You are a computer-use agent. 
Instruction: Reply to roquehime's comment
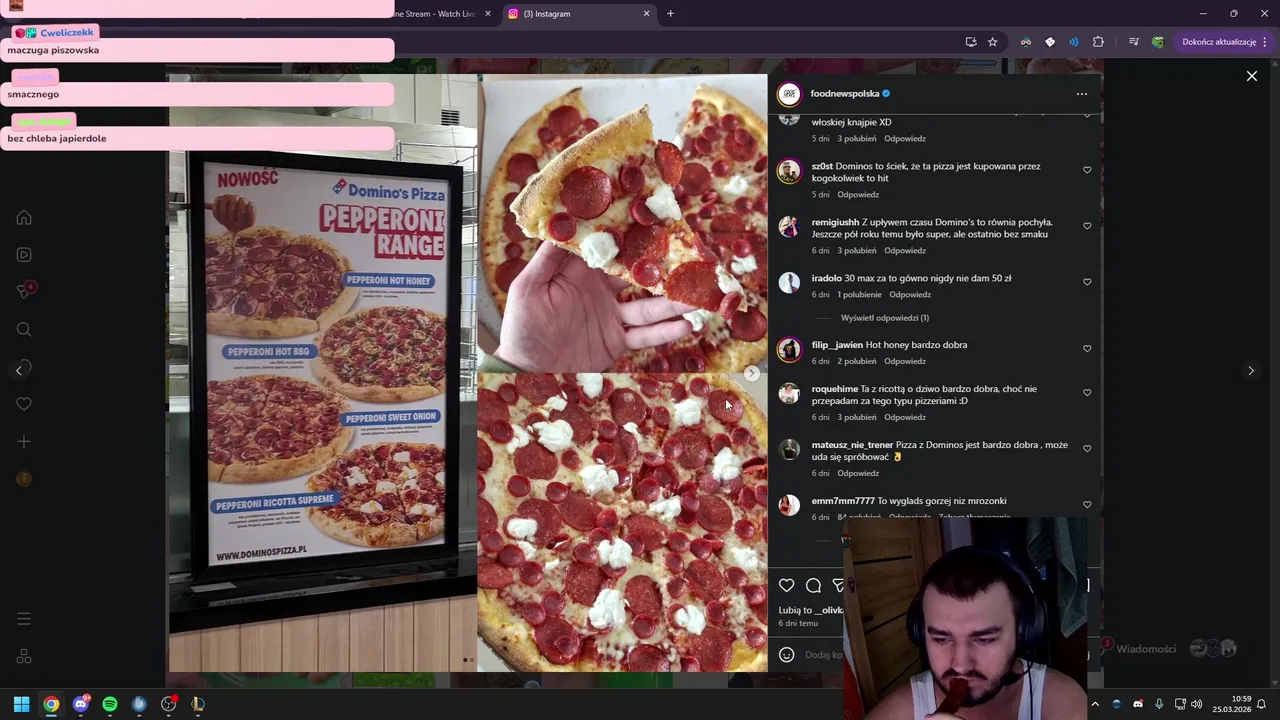[904, 417]
